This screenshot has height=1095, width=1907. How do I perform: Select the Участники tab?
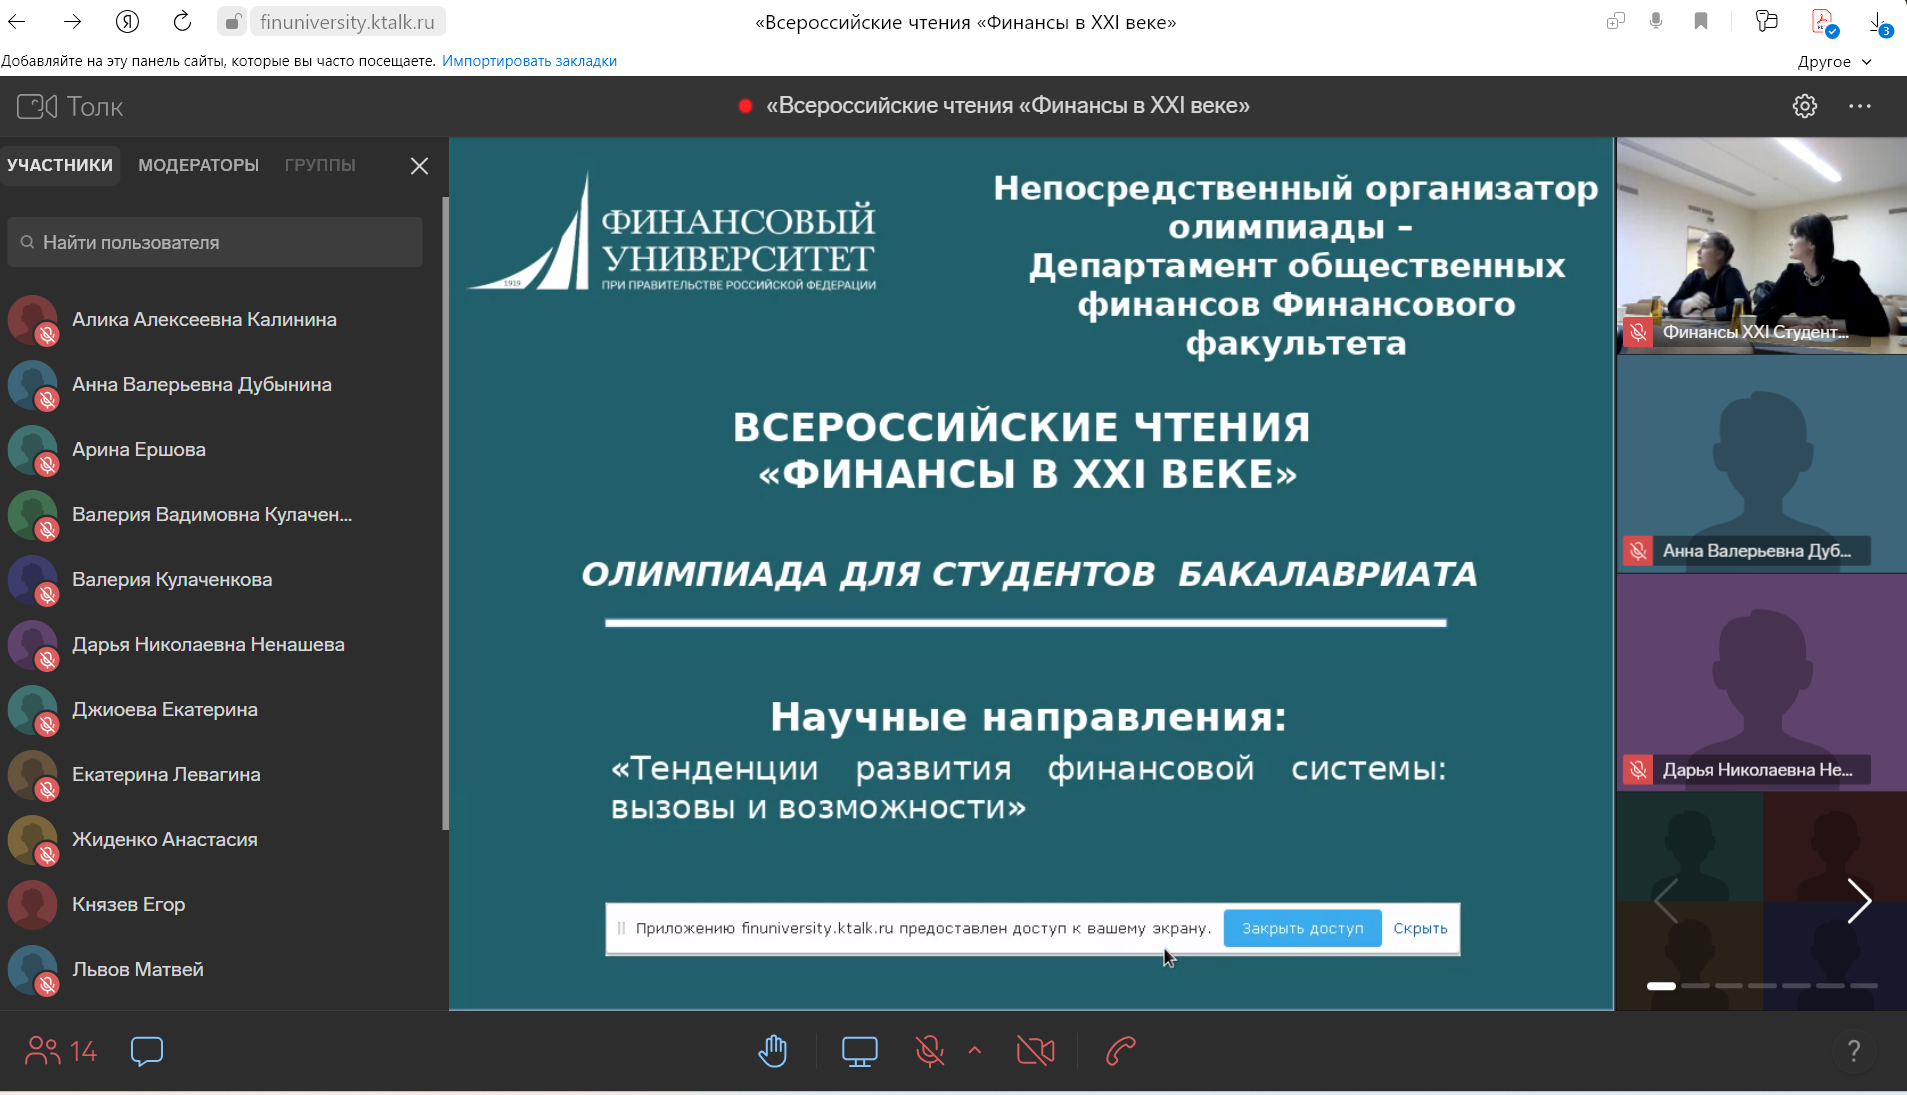60,165
